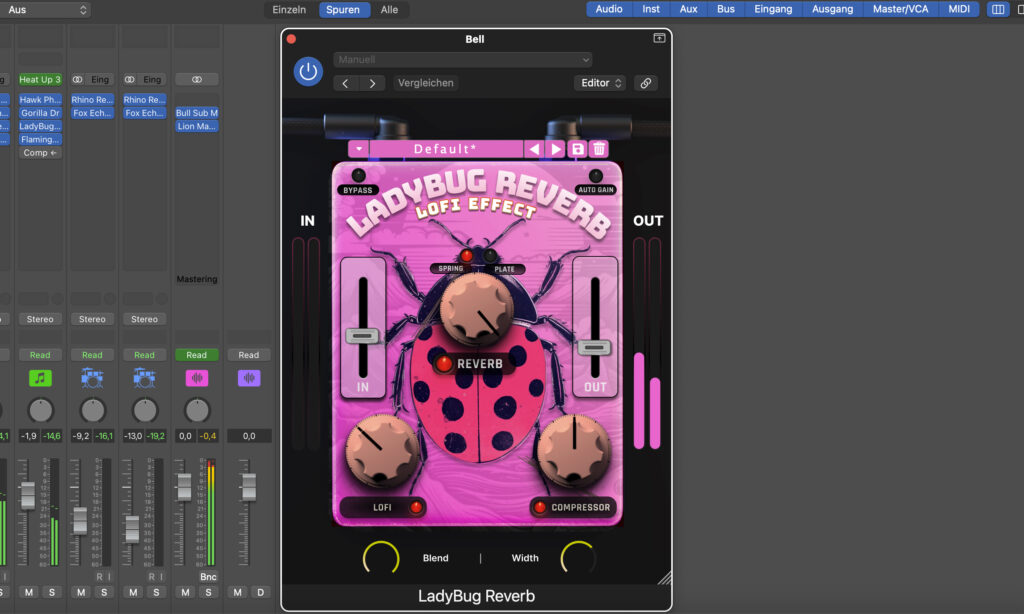Viewport: 1024px width, 614px height.
Task: Open the Gorilla Dr plugin slot
Action: (40, 113)
